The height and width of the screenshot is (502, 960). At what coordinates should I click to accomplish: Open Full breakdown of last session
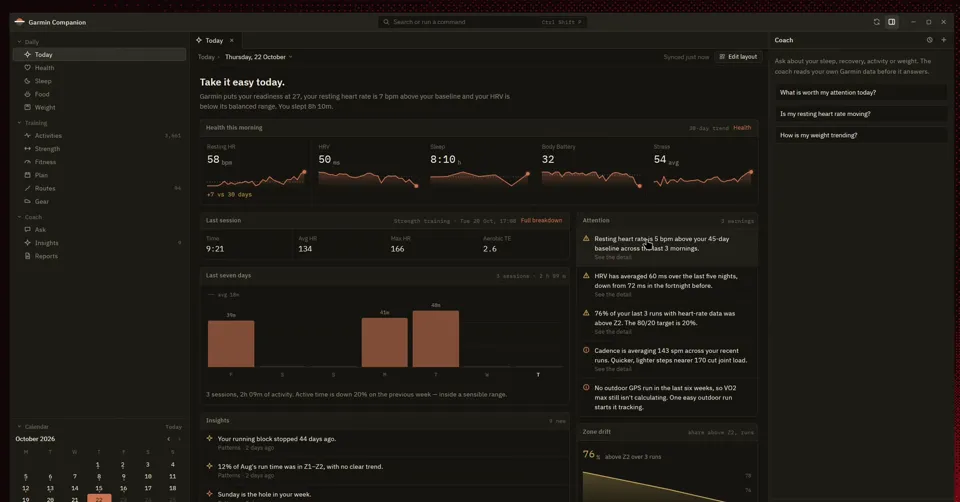(541, 220)
